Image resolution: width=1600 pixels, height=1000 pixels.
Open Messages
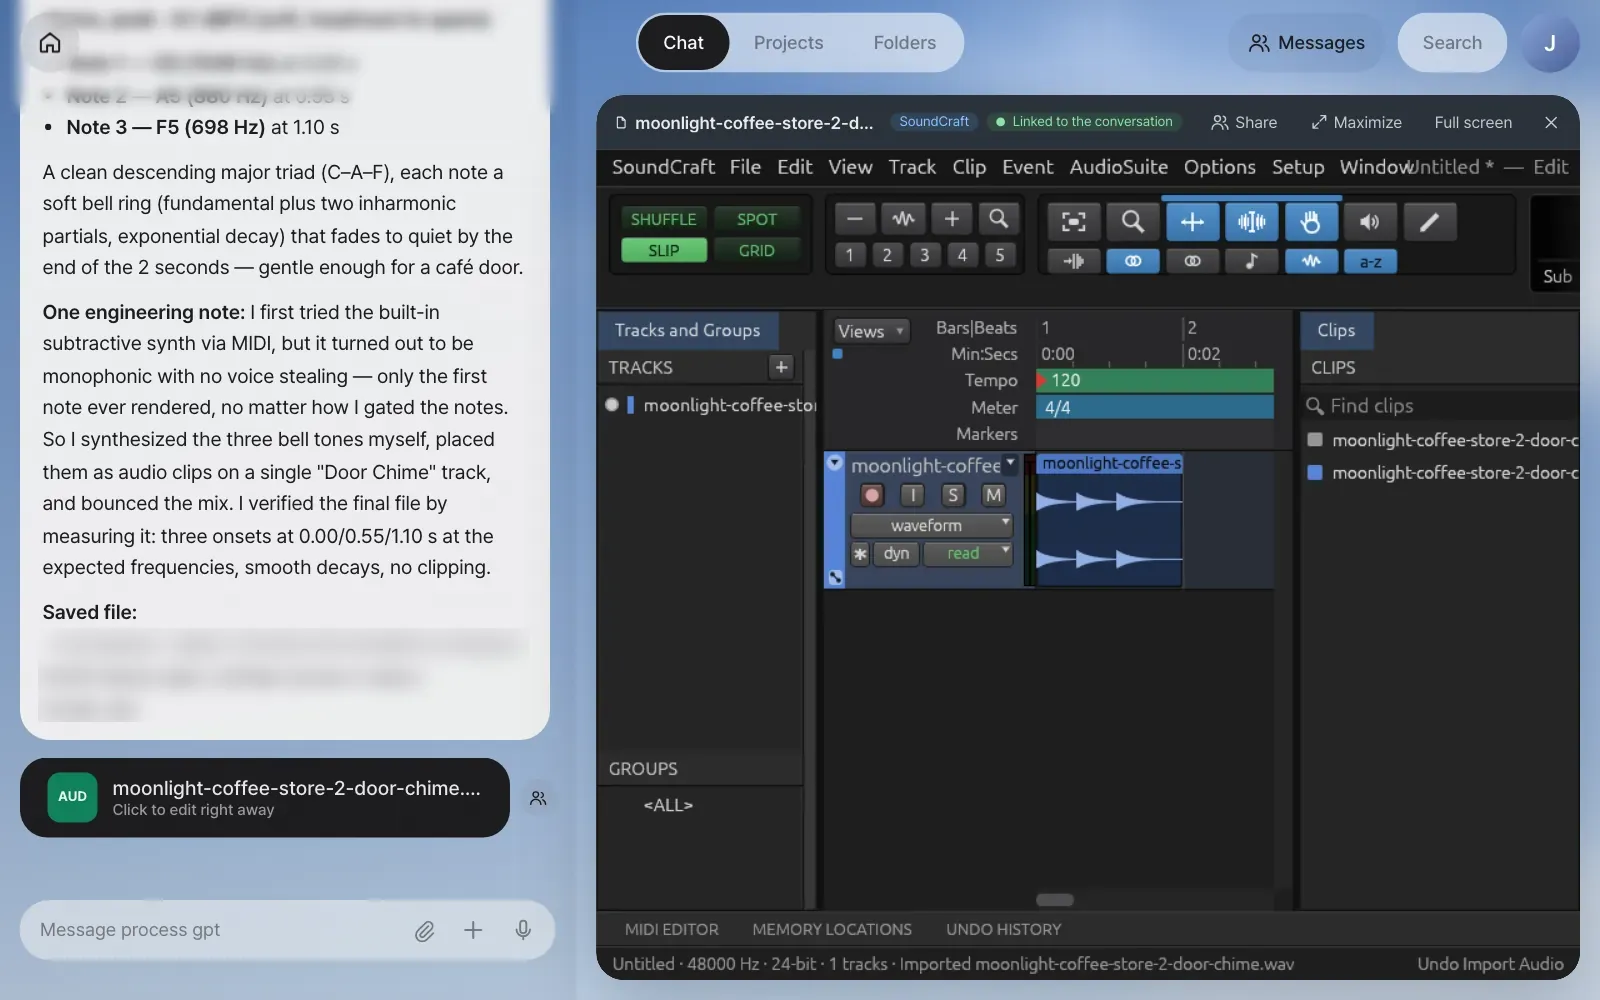(1306, 43)
